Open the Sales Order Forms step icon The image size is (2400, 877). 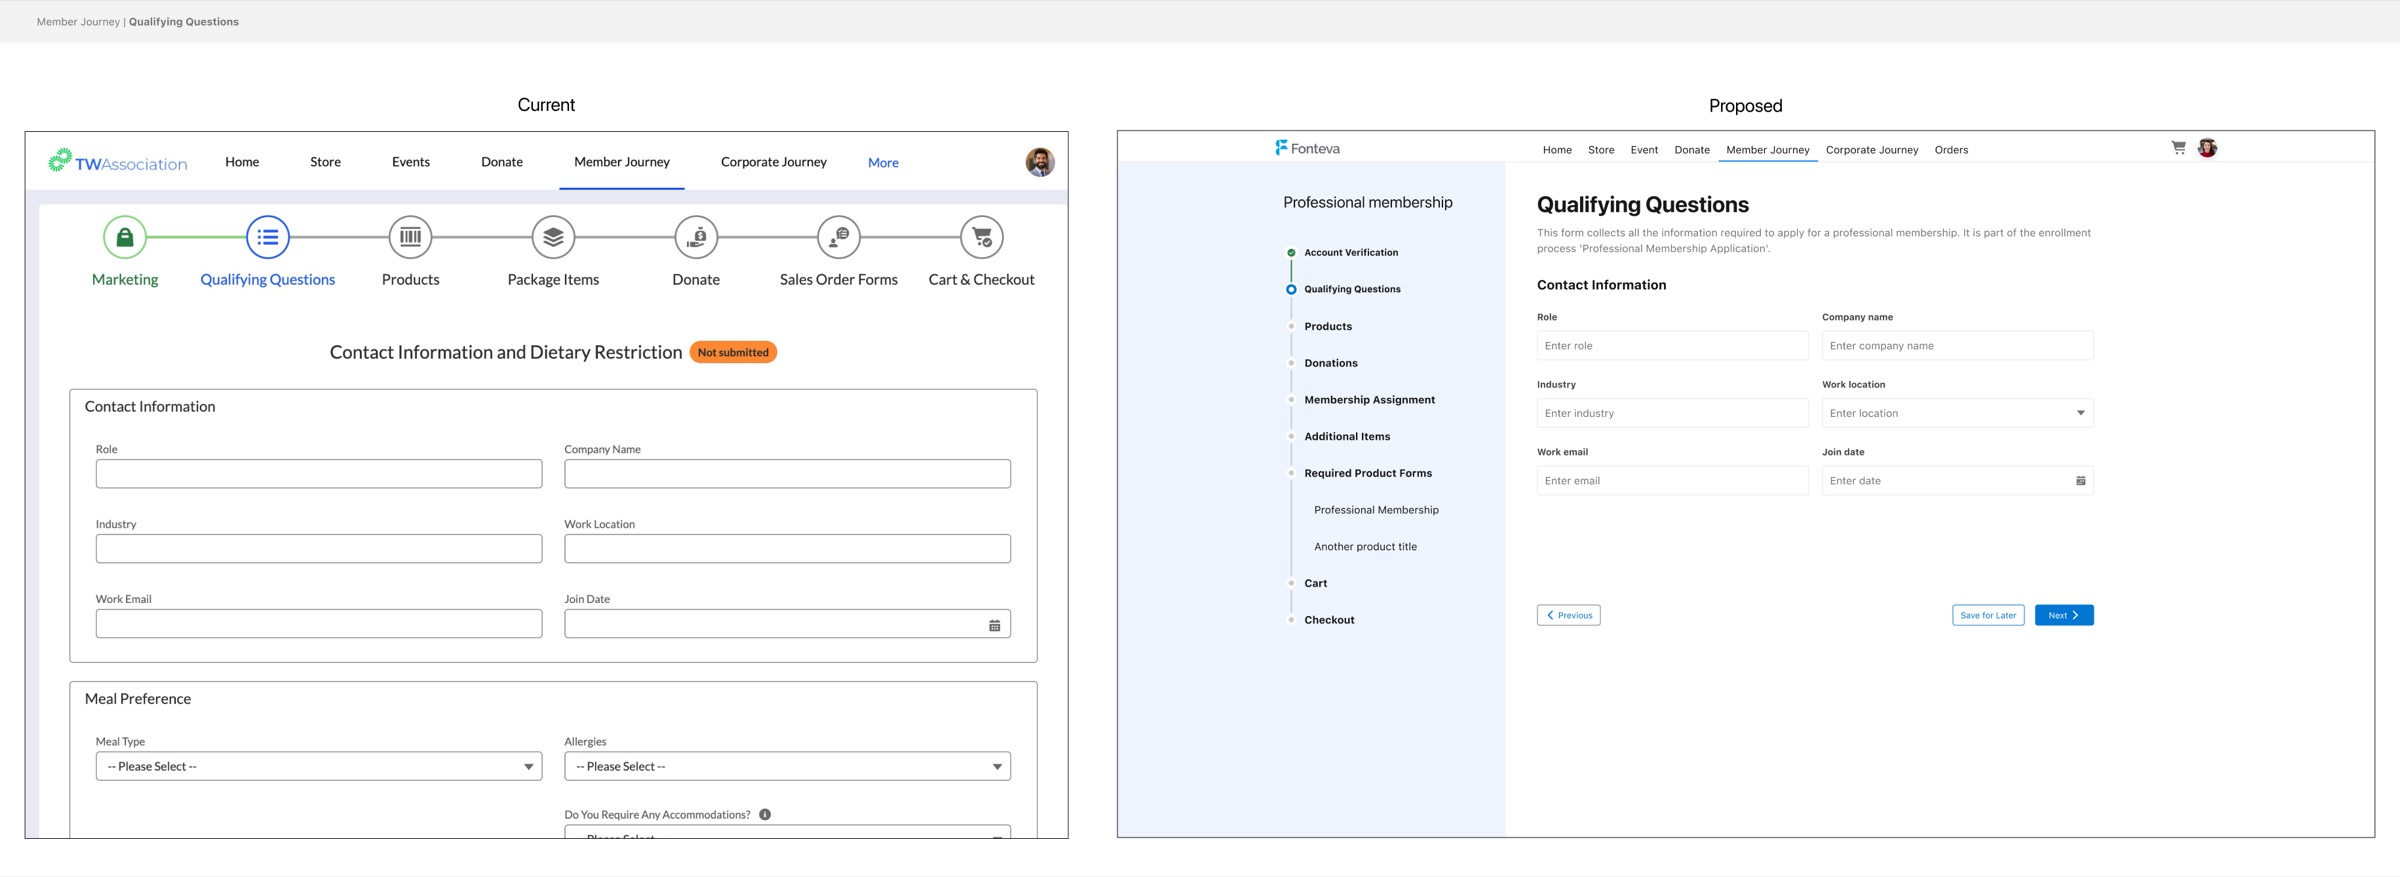(x=839, y=237)
